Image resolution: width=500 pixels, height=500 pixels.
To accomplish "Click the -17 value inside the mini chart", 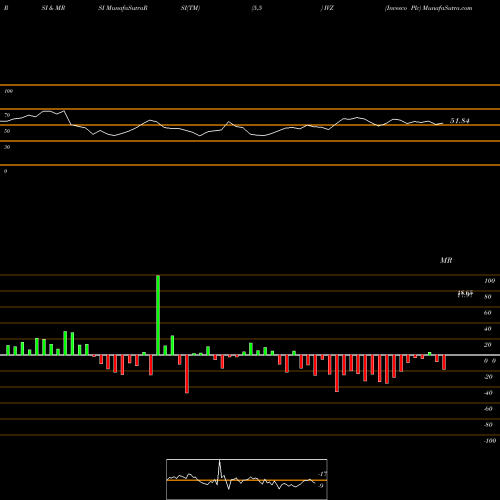I will [x=322, y=474].
